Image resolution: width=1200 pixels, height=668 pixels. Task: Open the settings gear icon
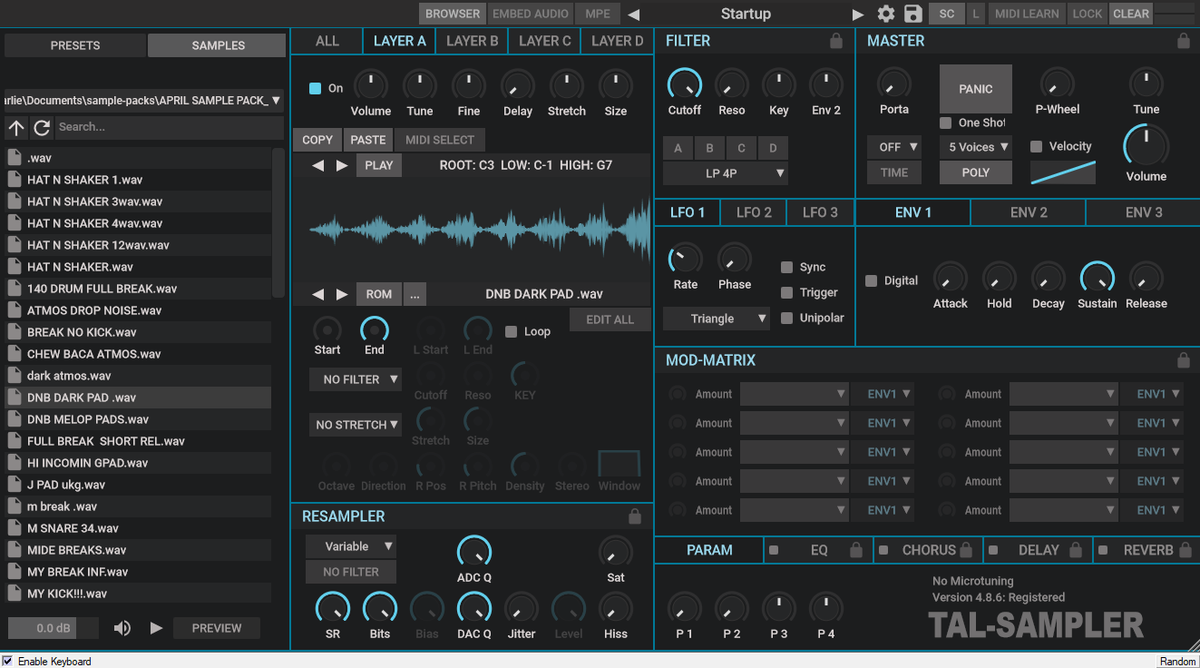(886, 14)
